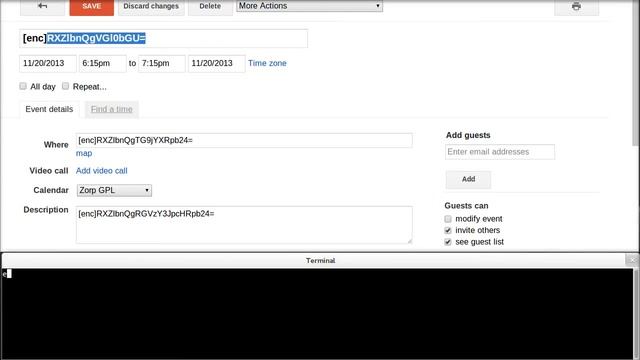This screenshot has height=360, width=640.
Task: Click the 7:15pm end time field
Action: click(162, 63)
